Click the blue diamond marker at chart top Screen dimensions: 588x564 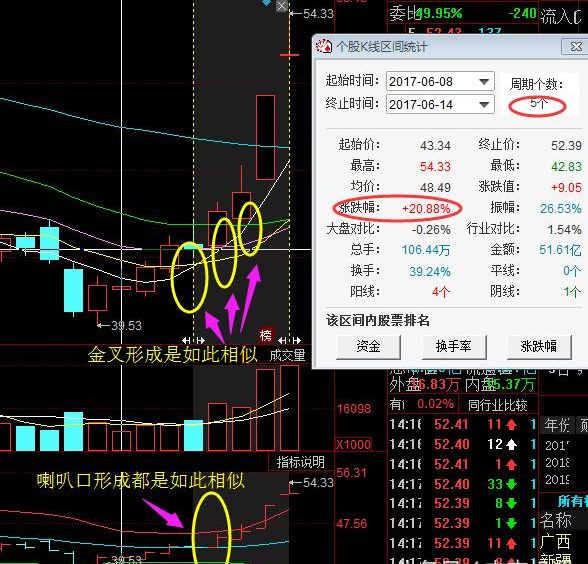pyautogui.click(x=266, y=2)
